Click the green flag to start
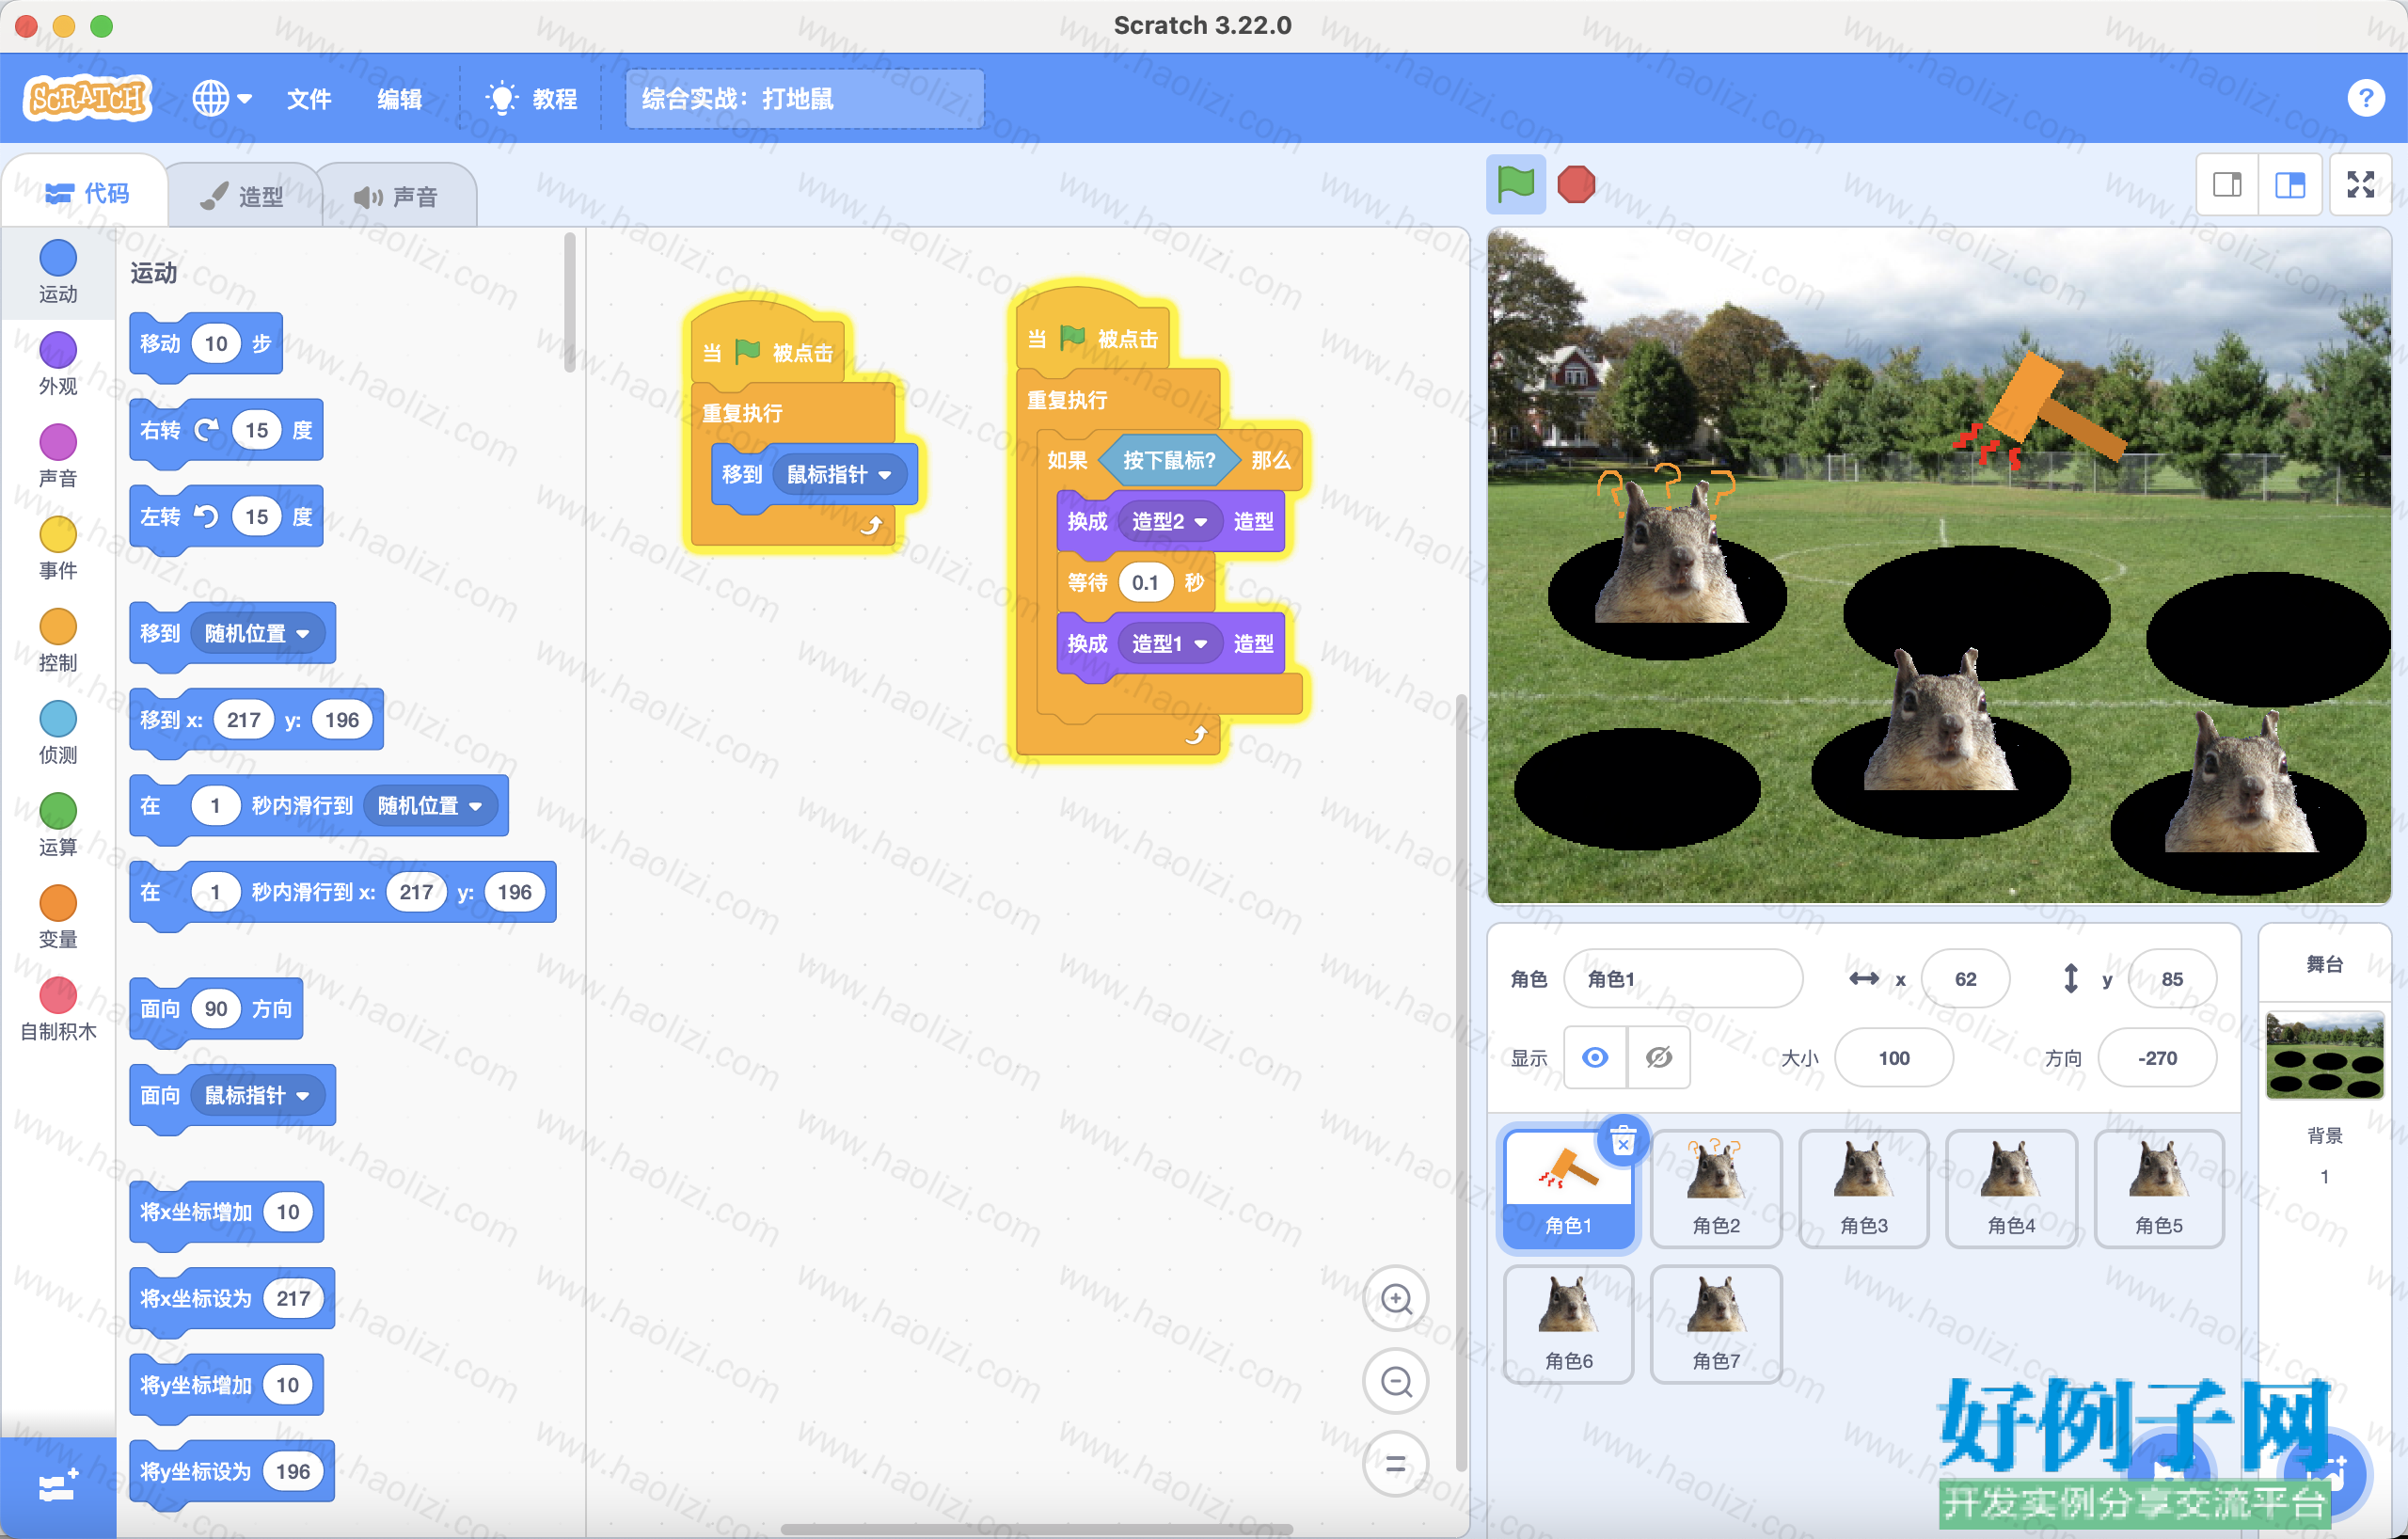The width and height of the screenshot is (2408, 1539). [x=1515, y=184]
